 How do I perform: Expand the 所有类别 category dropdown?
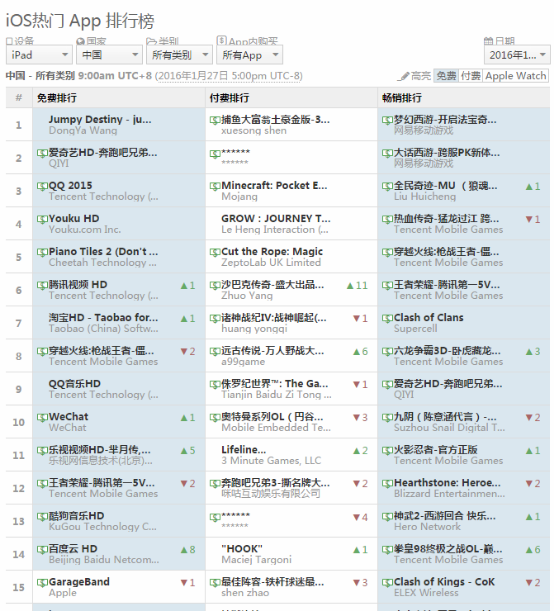tap(179, 55)
